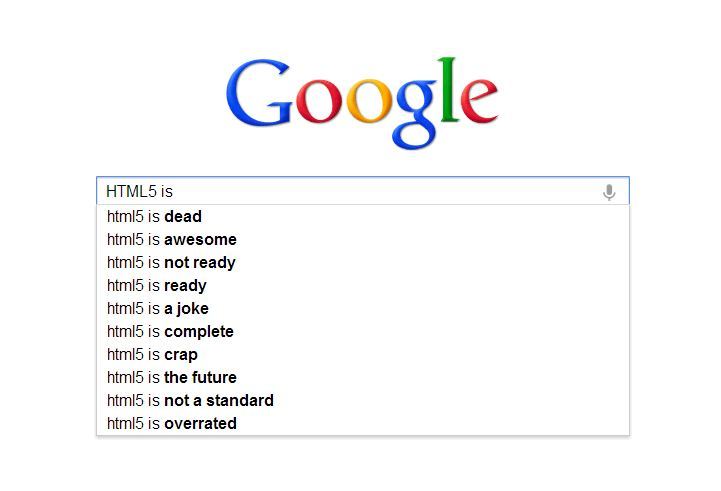The height and width of the screenshot is (491, 721).
Task: Place cursor in typed 'HTML5 is' query text
Action: [x=140, y=191]
